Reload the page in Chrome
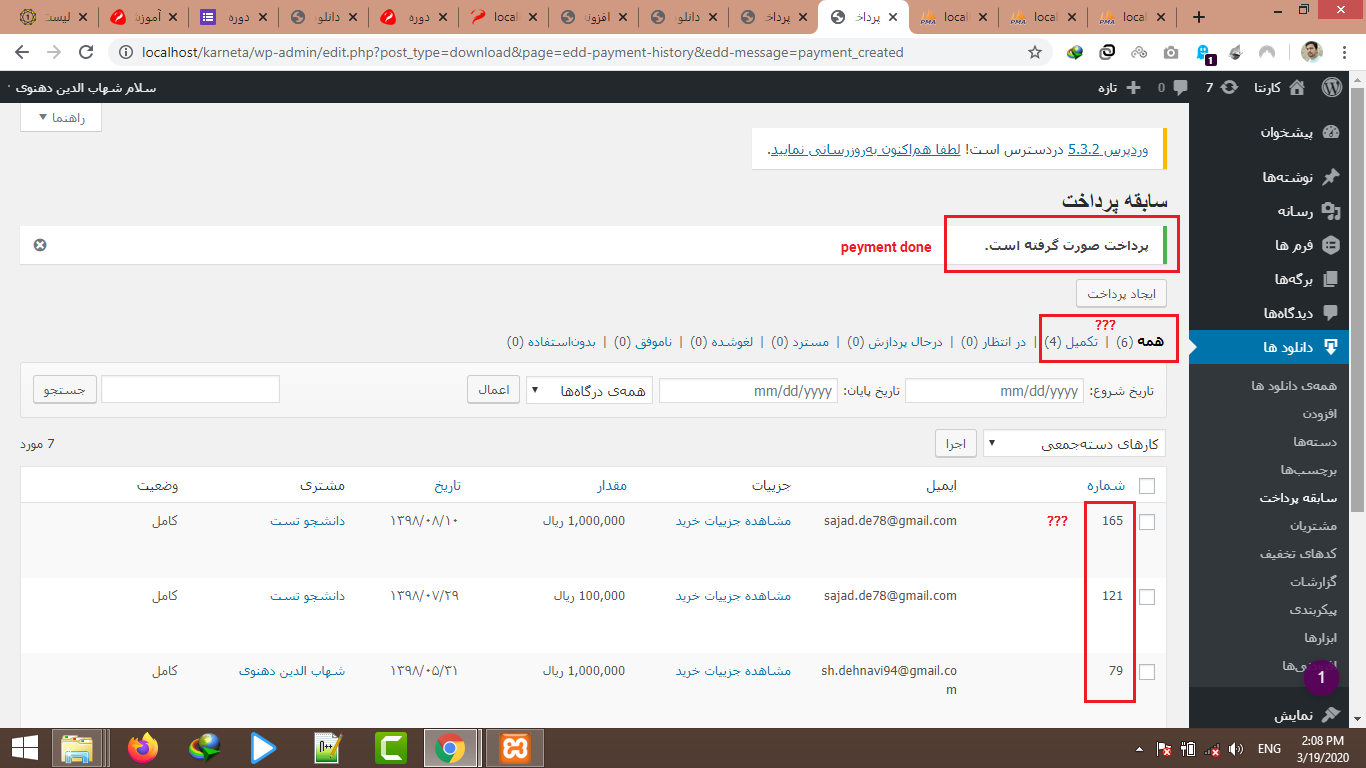The height and width of the screenshot is (768, 1366). pos(86,52)
